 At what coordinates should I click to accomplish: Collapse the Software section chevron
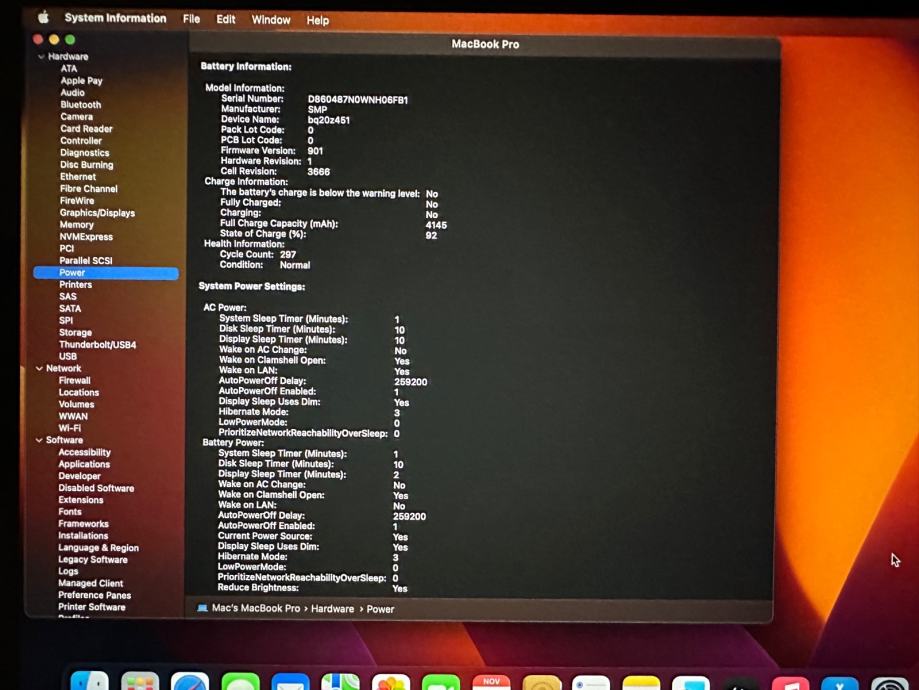(x=39, y=440)
